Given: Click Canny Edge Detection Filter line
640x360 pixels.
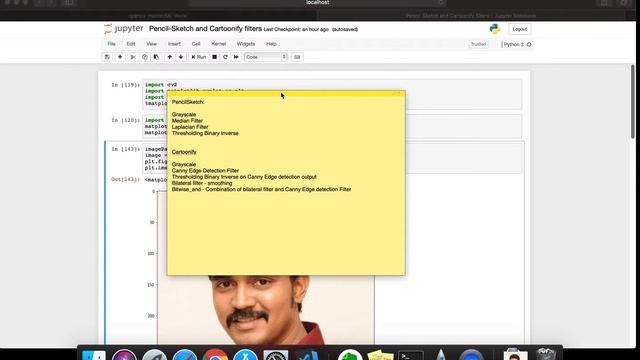Looking at the screenshot, I should coord(205,171).
